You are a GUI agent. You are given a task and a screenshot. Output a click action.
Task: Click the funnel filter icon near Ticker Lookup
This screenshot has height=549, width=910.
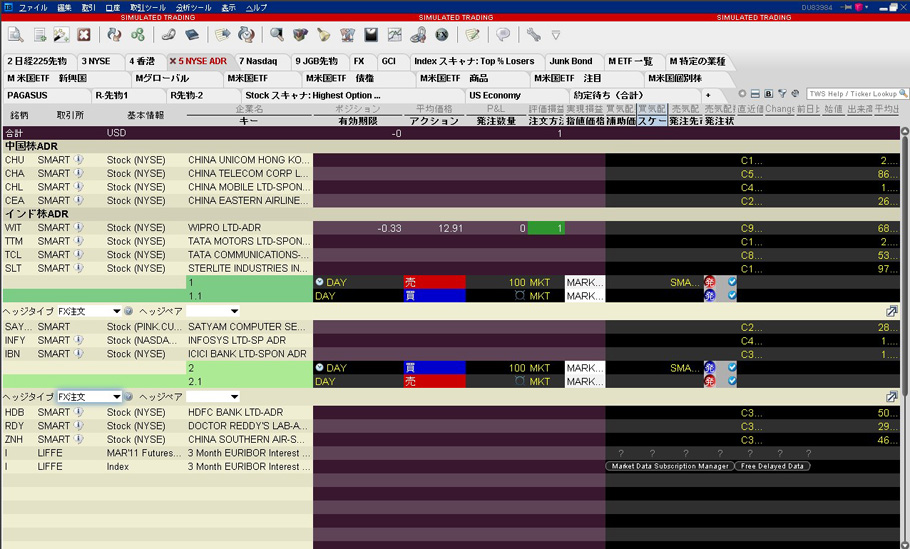tap(782, 93)
